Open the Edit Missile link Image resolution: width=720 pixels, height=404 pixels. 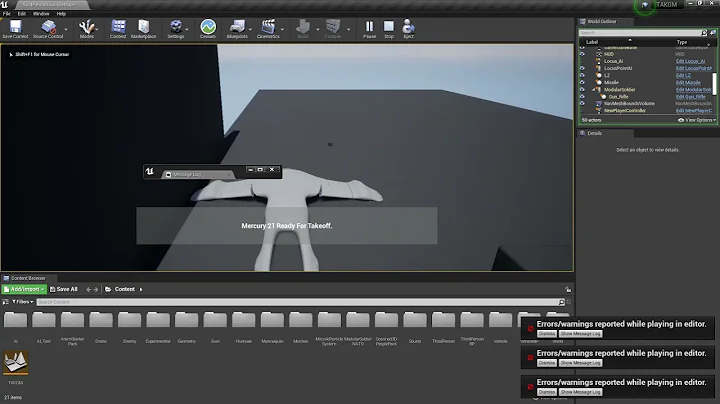(688, 83)
